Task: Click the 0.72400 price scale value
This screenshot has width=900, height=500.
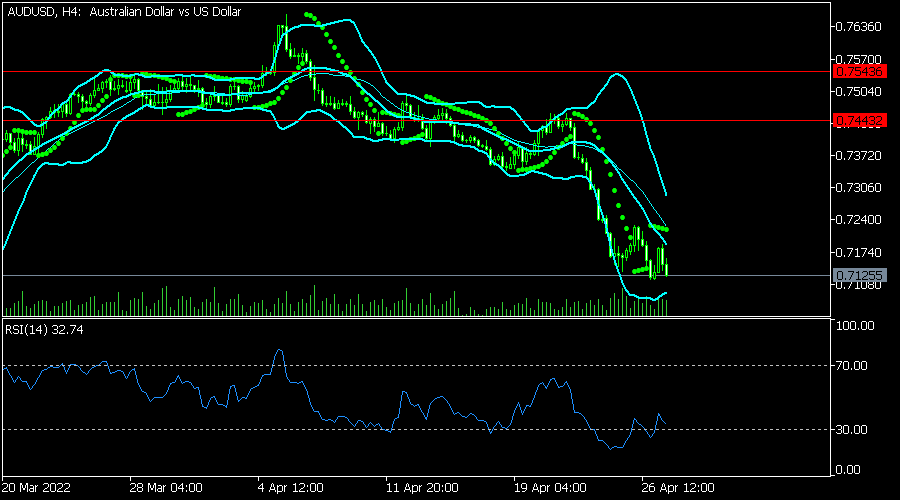Action: 858,220
